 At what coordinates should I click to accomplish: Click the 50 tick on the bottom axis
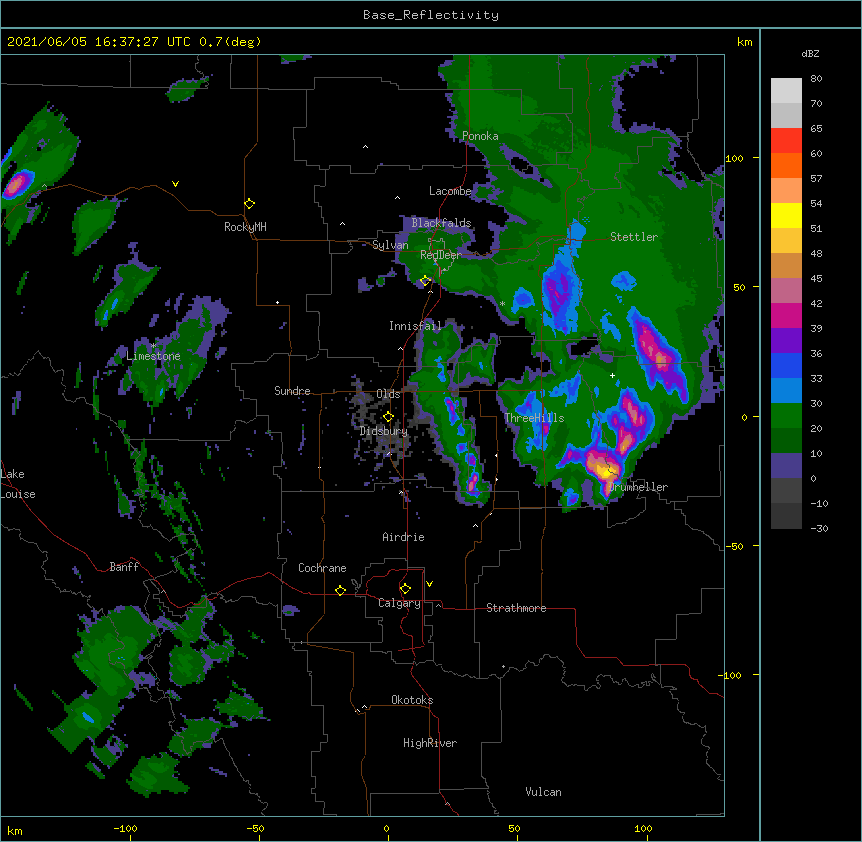click(514, 828)
